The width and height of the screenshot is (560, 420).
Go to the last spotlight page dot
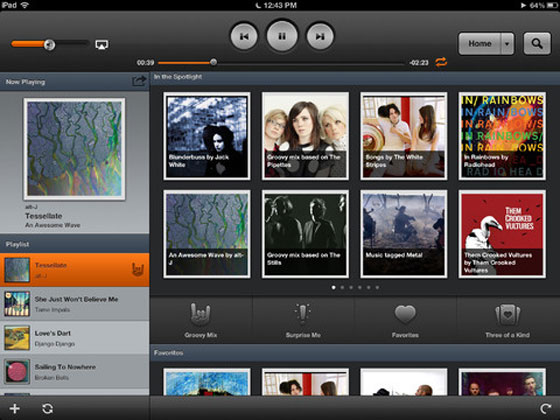[x=377, y=288]
